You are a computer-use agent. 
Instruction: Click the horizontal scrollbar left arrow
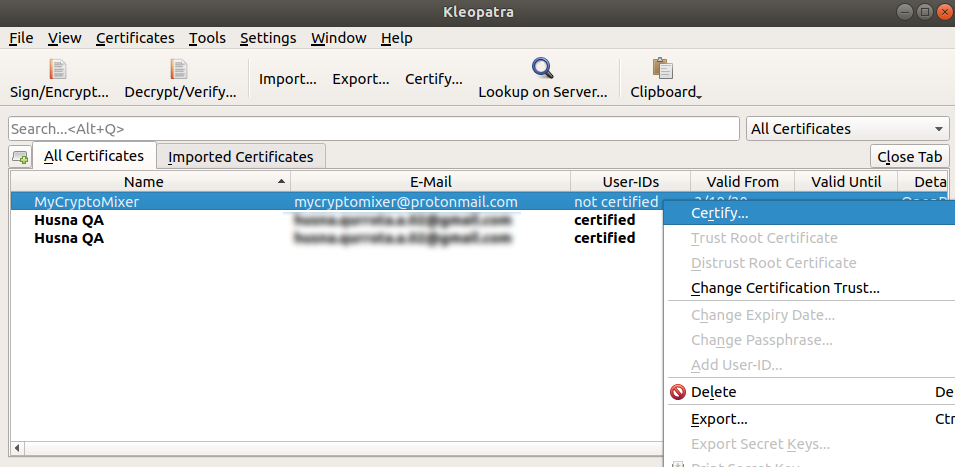17,449
